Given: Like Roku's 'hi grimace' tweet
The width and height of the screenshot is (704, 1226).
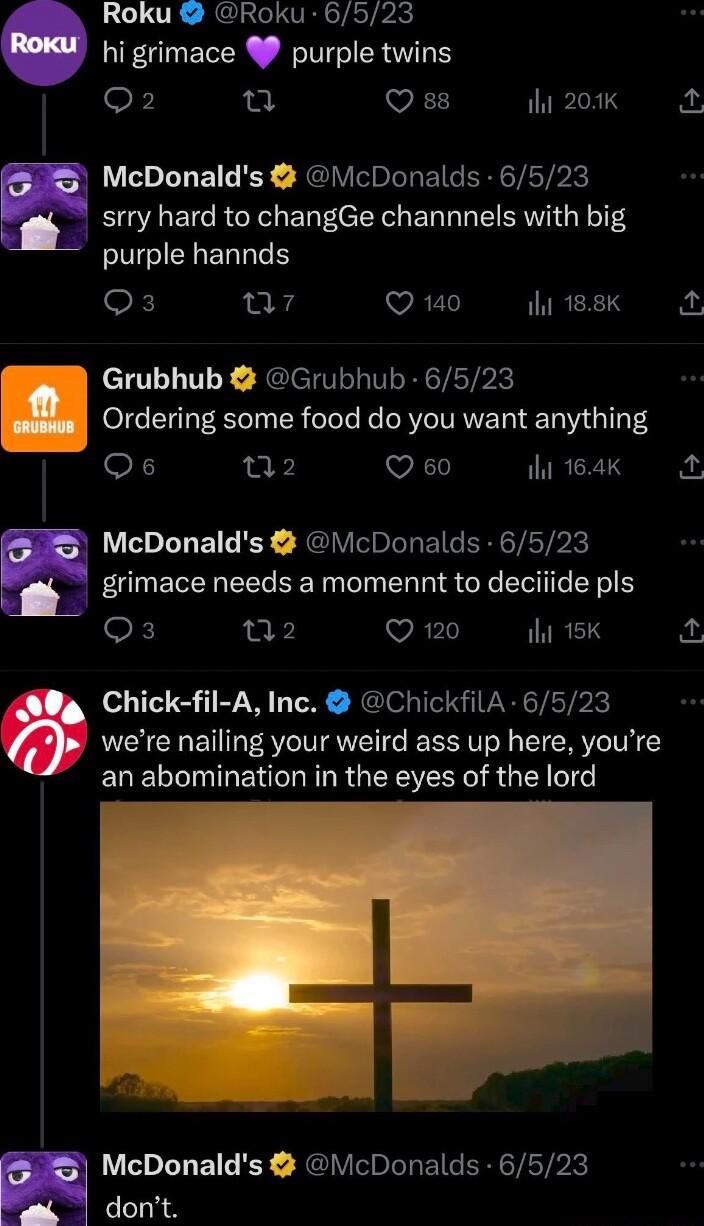Looking at the screenshot, I should click(x=399, y=100).
